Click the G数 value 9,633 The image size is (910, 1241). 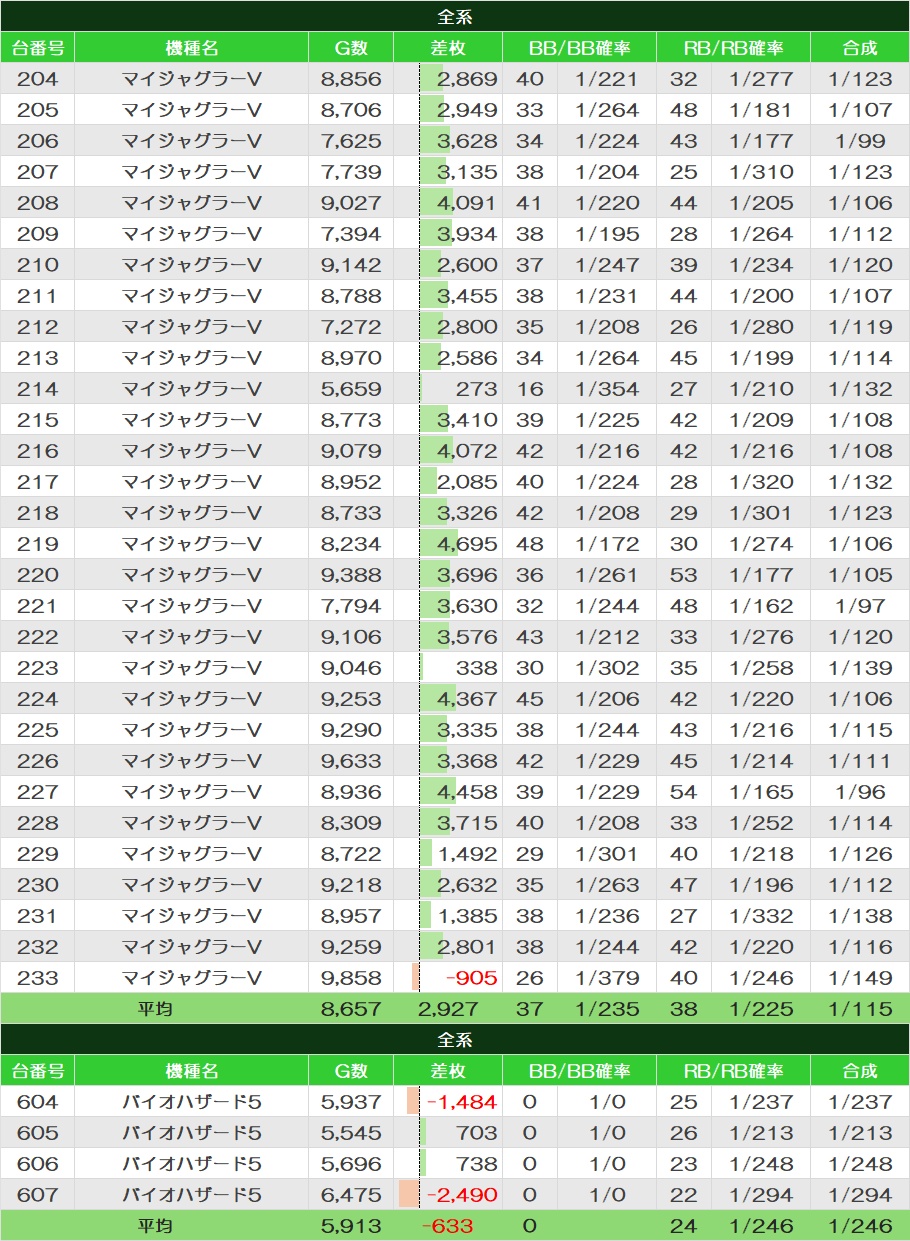pos(351,761)
